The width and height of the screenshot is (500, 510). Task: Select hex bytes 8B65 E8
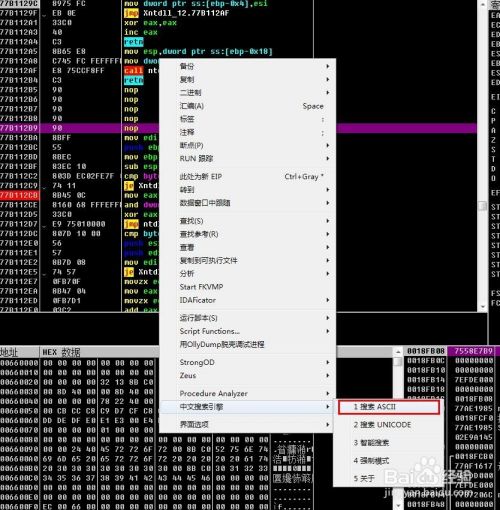[69, 52]
